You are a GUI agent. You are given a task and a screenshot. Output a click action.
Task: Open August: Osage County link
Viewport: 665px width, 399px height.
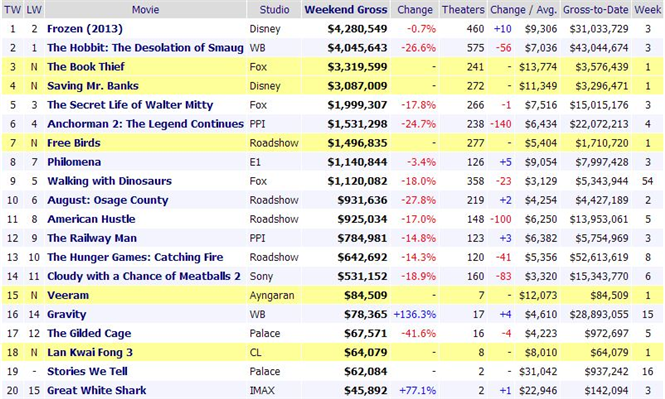point(108,200)
